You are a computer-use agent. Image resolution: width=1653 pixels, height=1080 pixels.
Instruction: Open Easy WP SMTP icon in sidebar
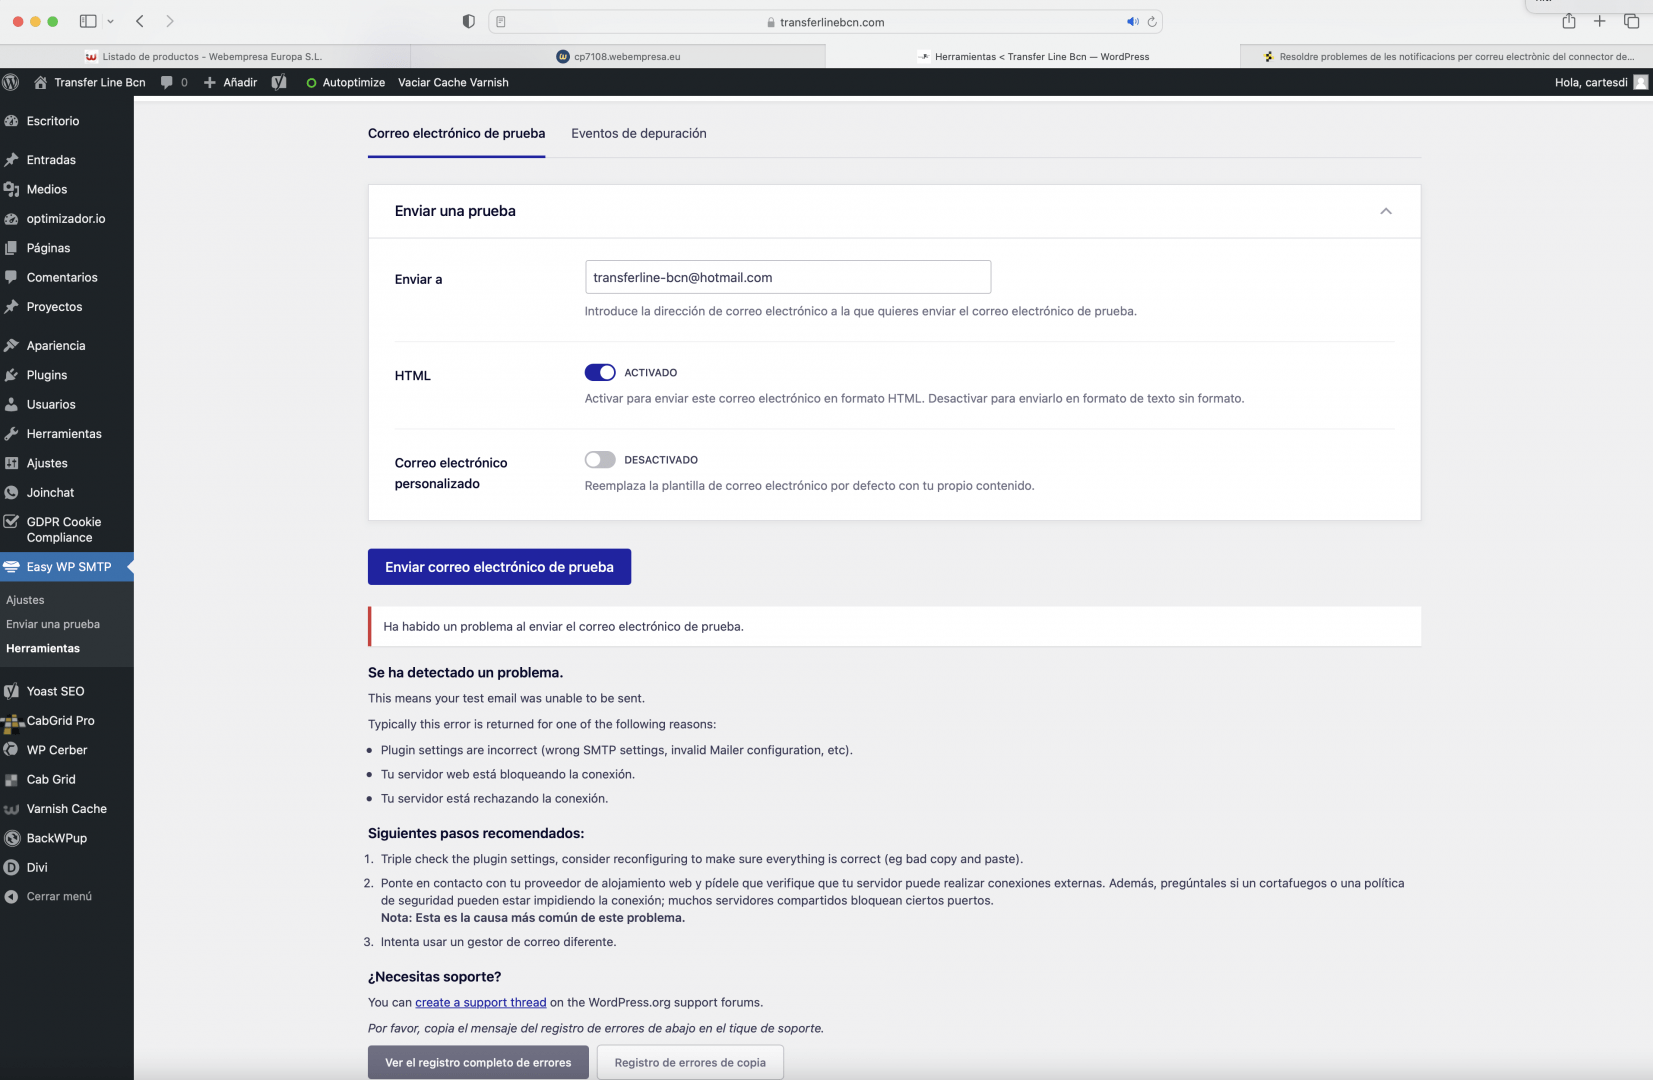pos(12,567)
